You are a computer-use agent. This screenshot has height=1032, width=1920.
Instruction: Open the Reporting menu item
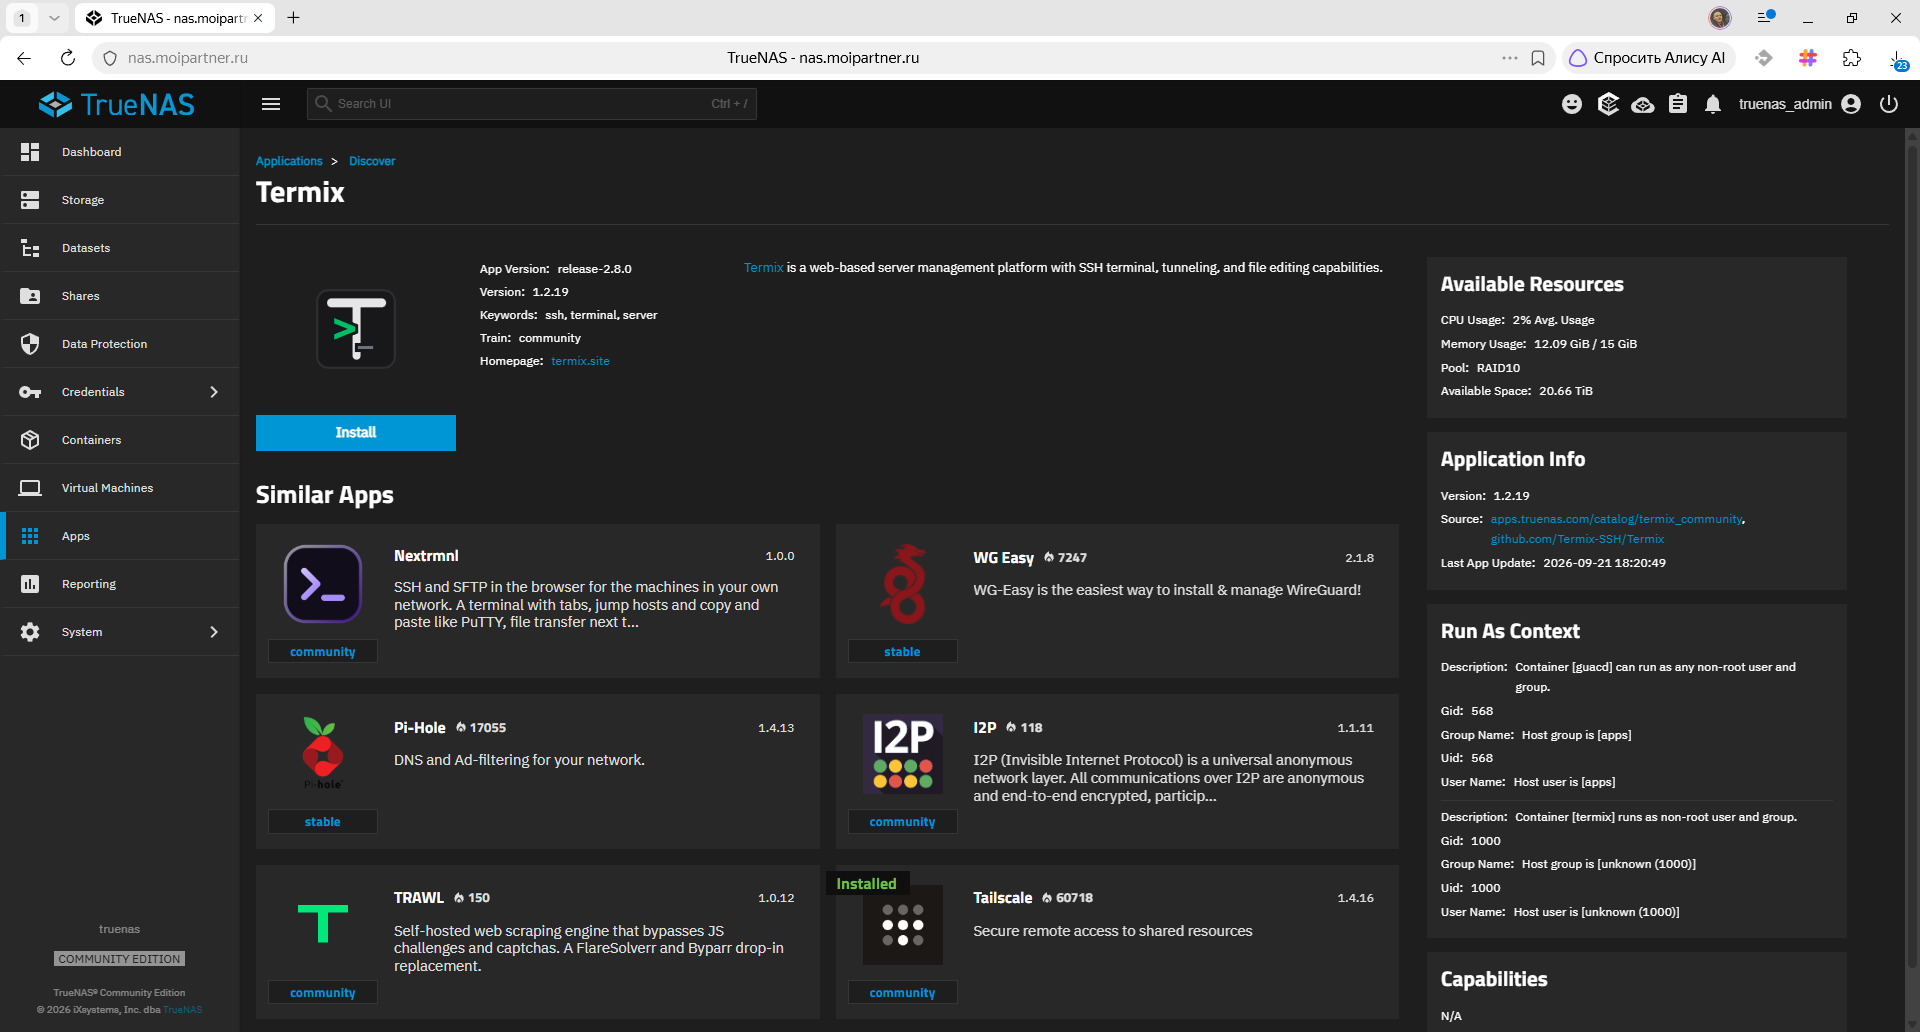click(120, 584)
